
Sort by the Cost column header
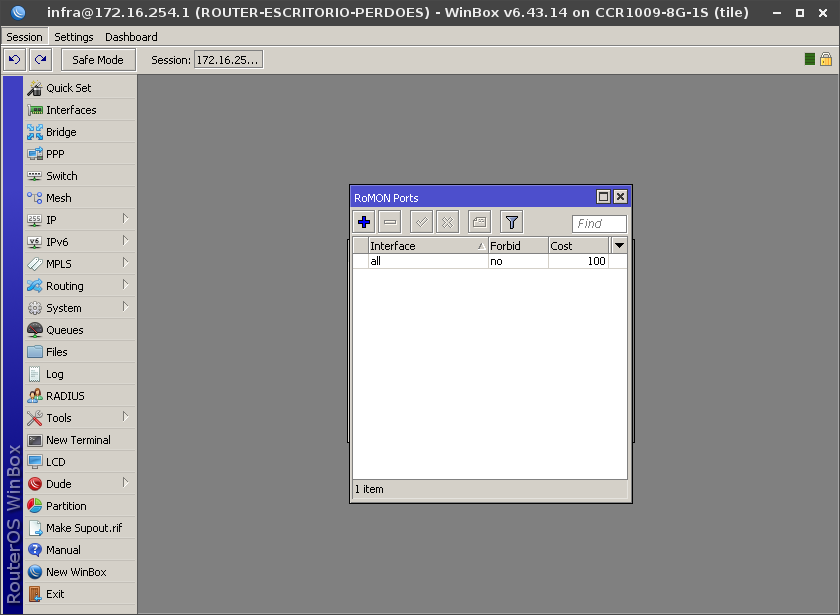point(579,245)
